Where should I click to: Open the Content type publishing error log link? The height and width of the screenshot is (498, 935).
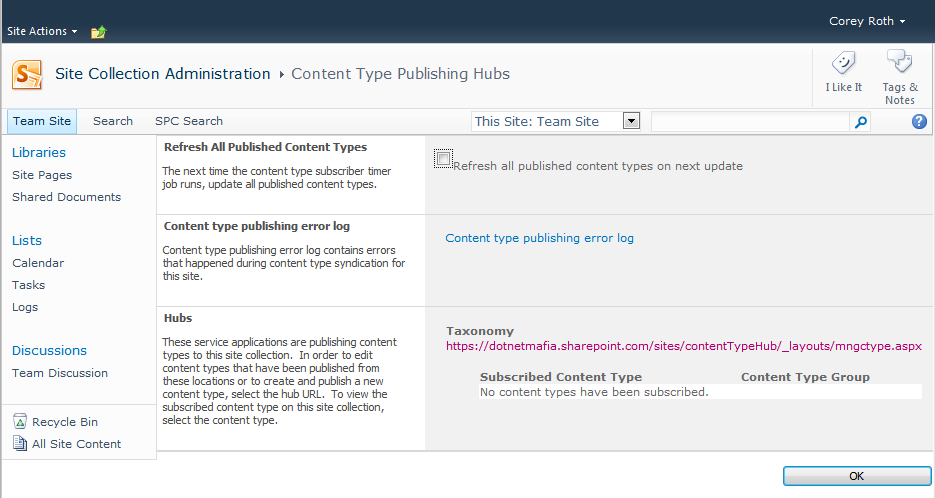tap(539, 238)
